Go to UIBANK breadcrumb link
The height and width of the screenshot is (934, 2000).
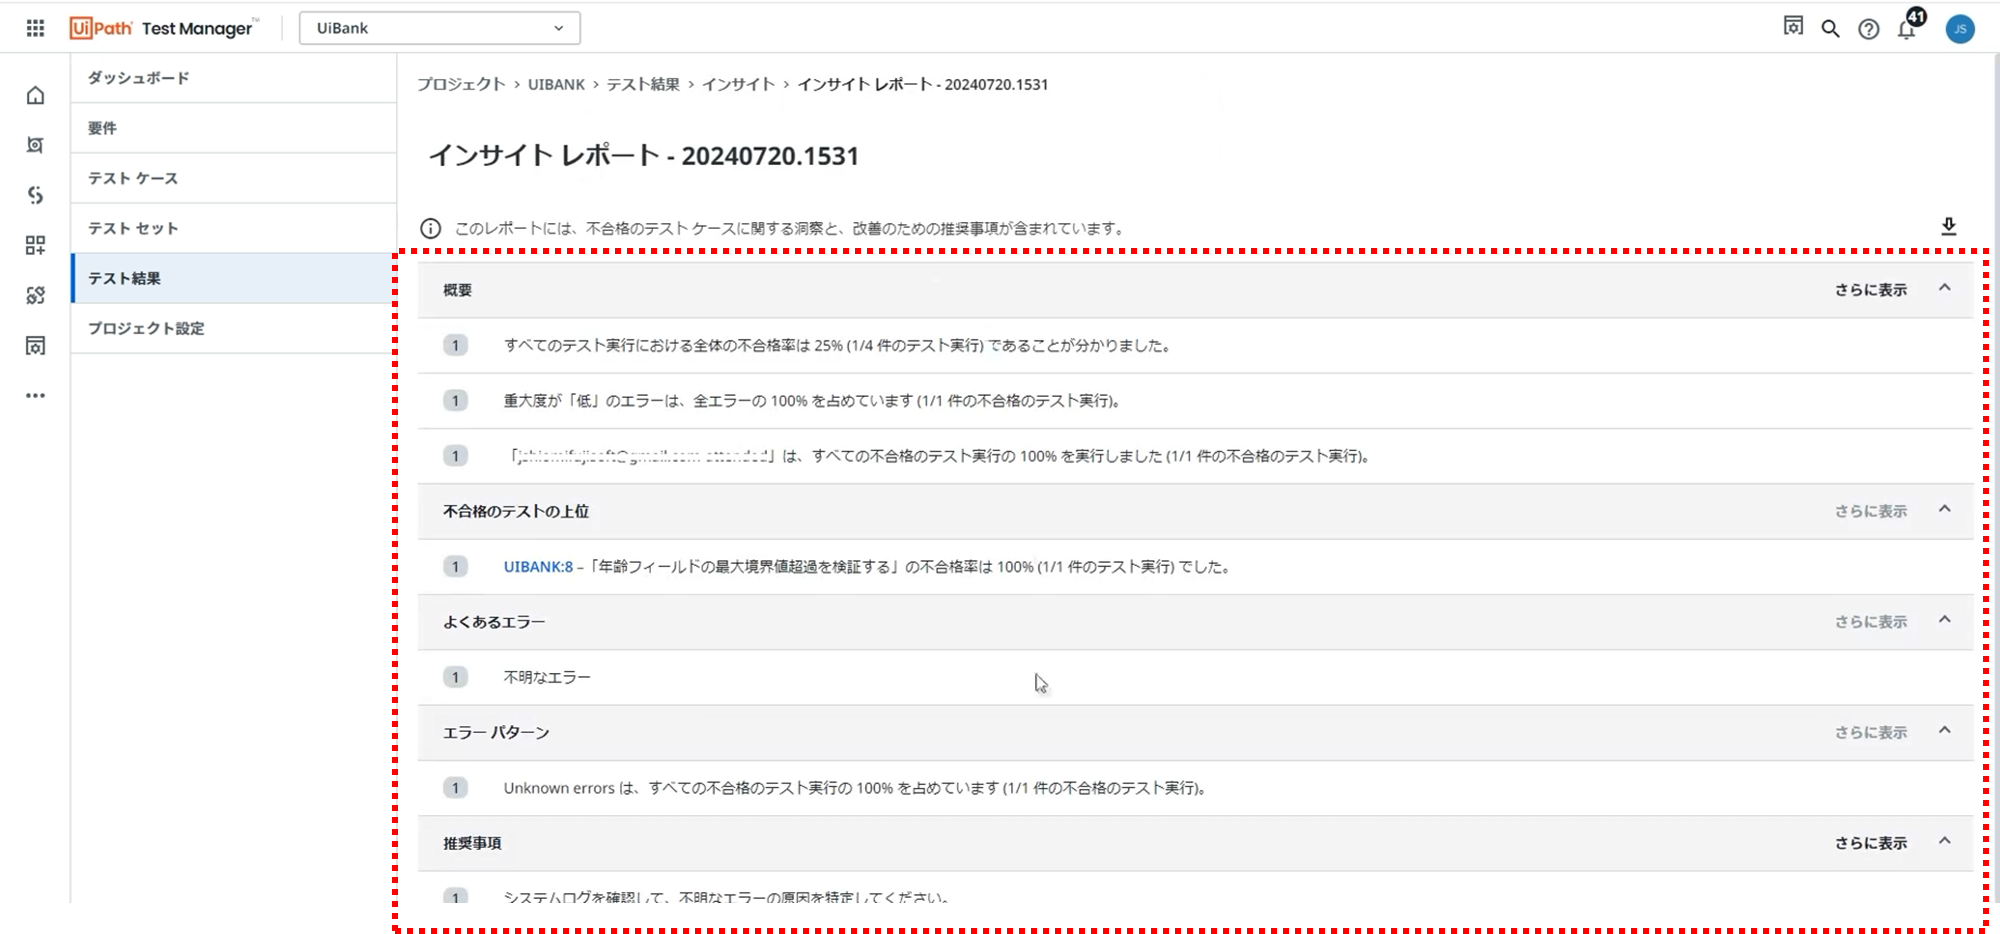point(556,84)
